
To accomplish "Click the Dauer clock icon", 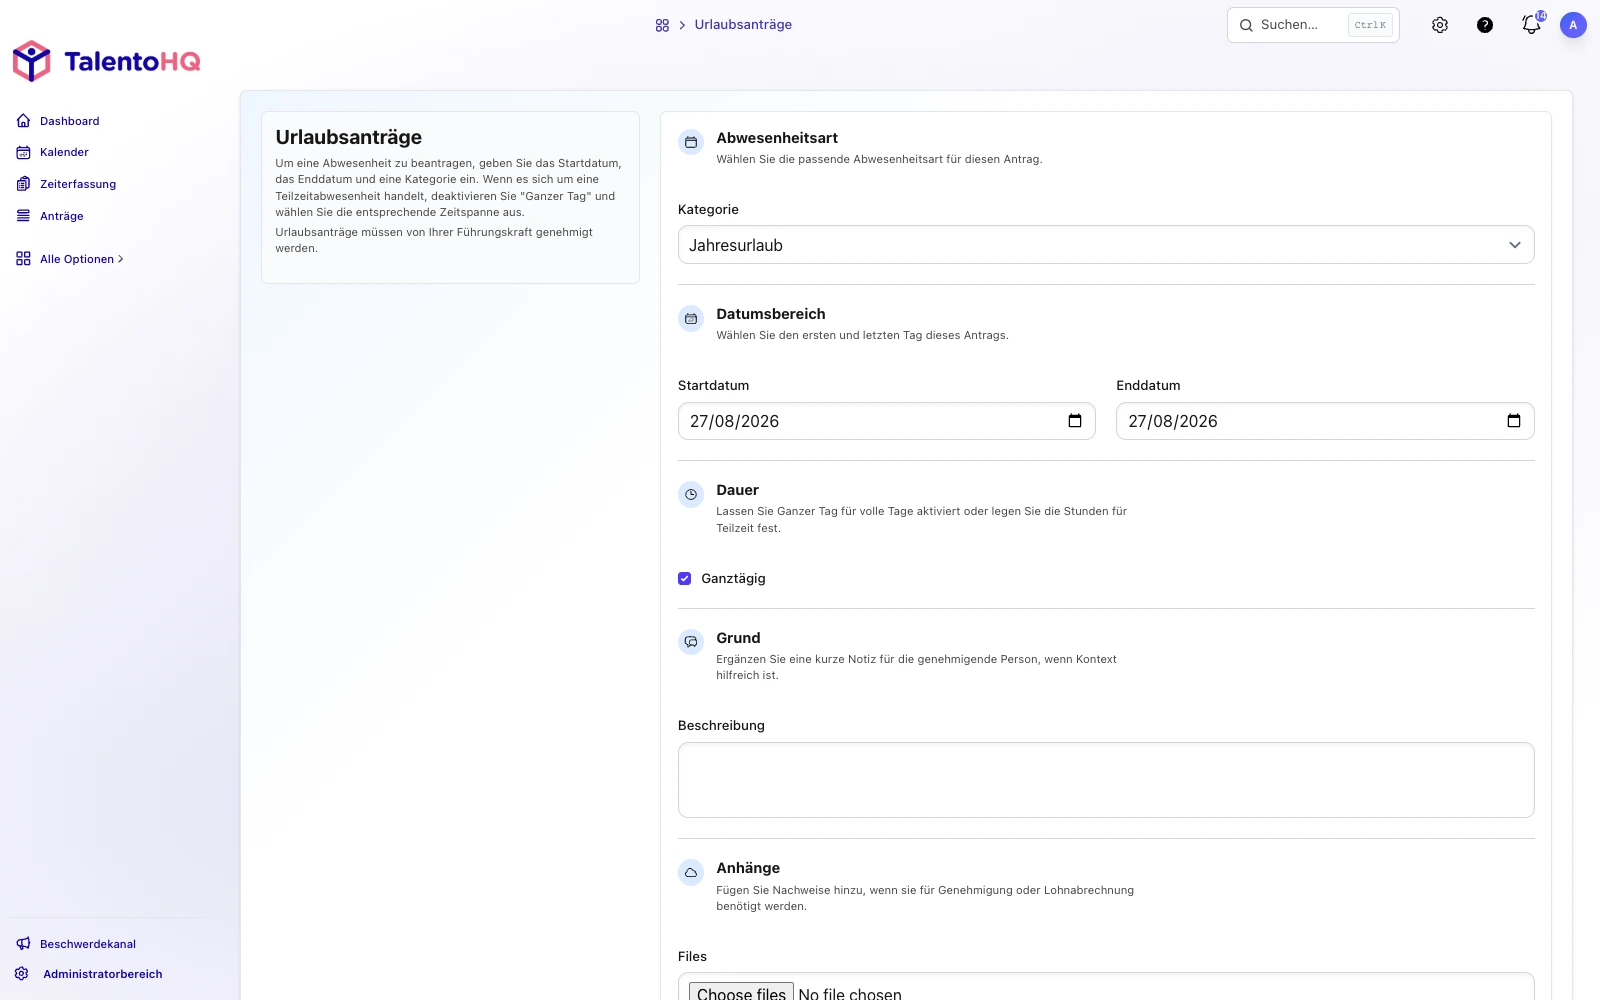I will point(691,494).
